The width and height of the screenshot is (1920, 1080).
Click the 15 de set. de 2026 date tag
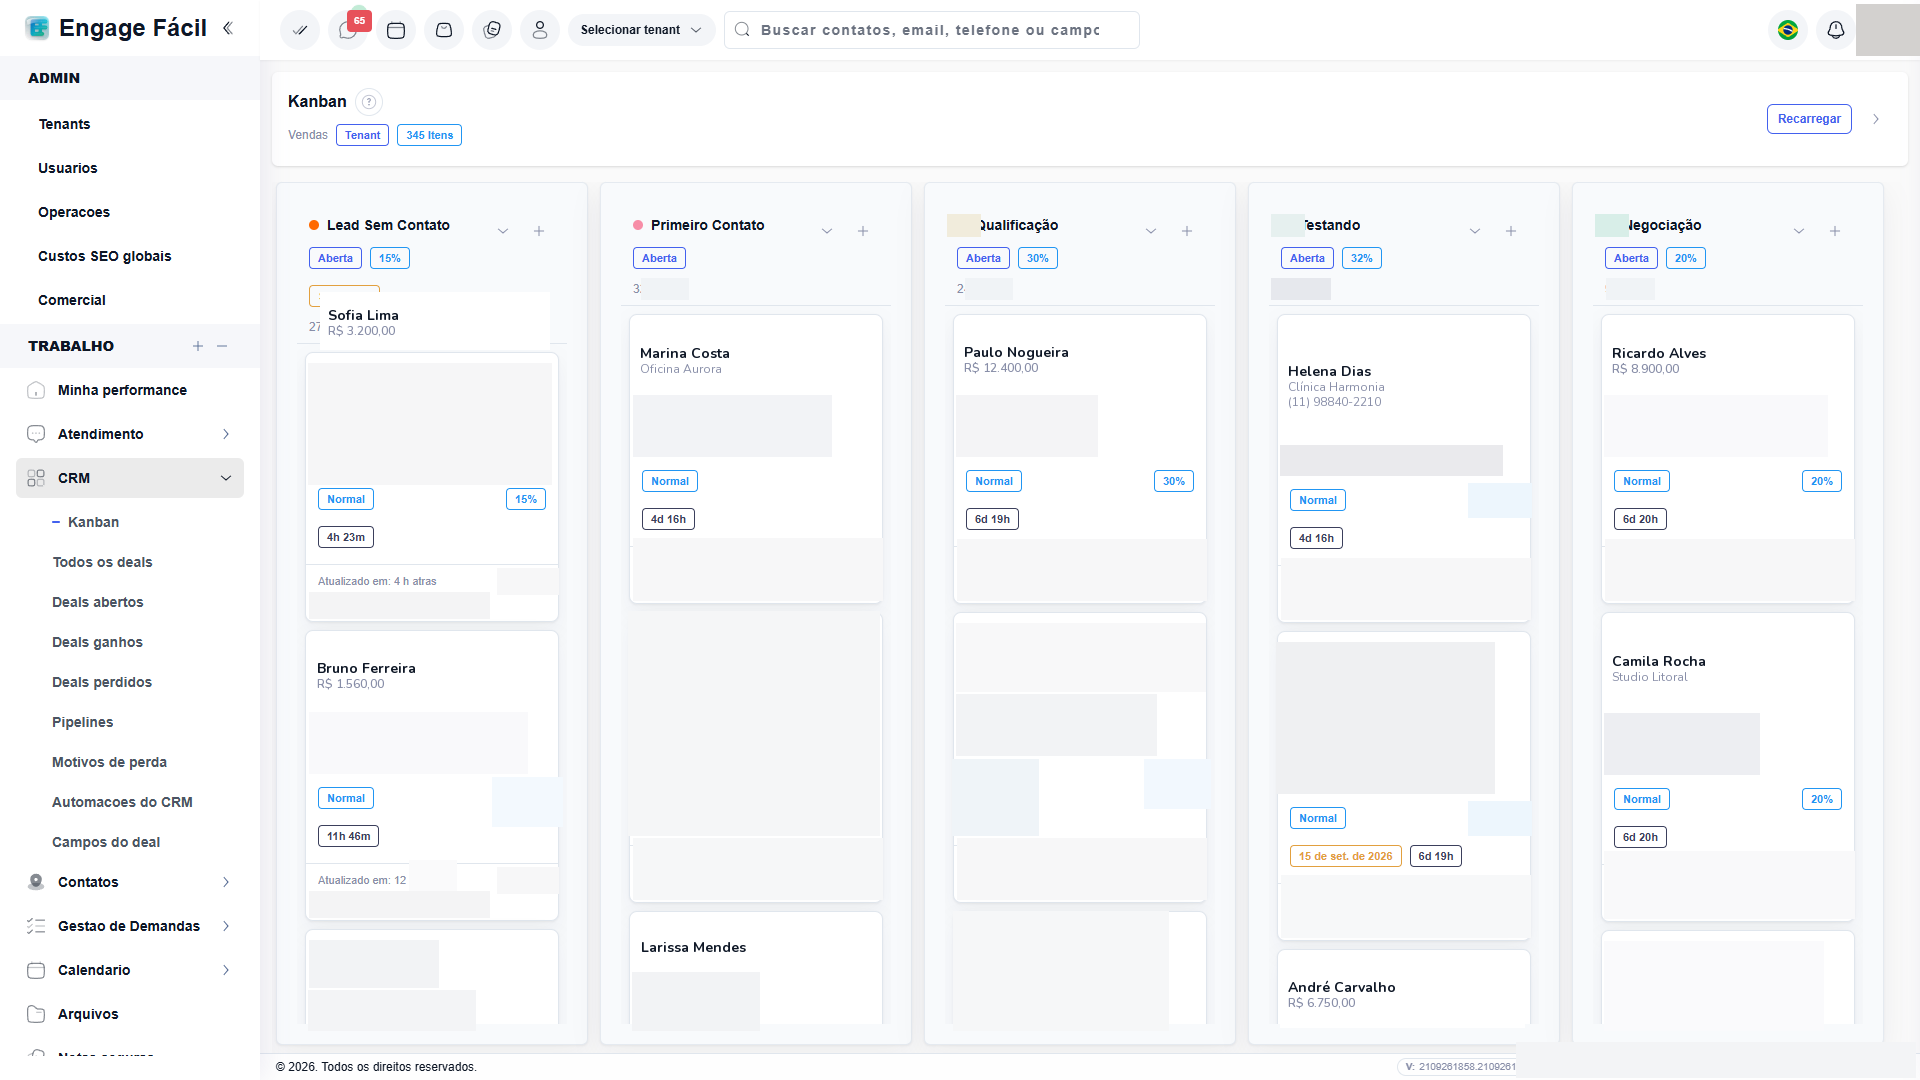(1345, 856)
